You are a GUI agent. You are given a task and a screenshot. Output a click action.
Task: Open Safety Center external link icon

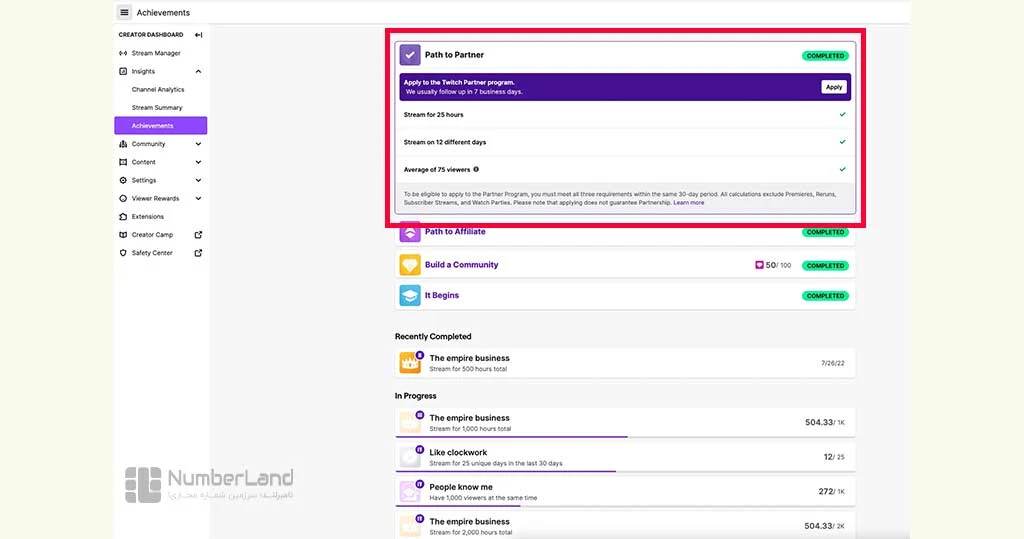click(199, 253)
